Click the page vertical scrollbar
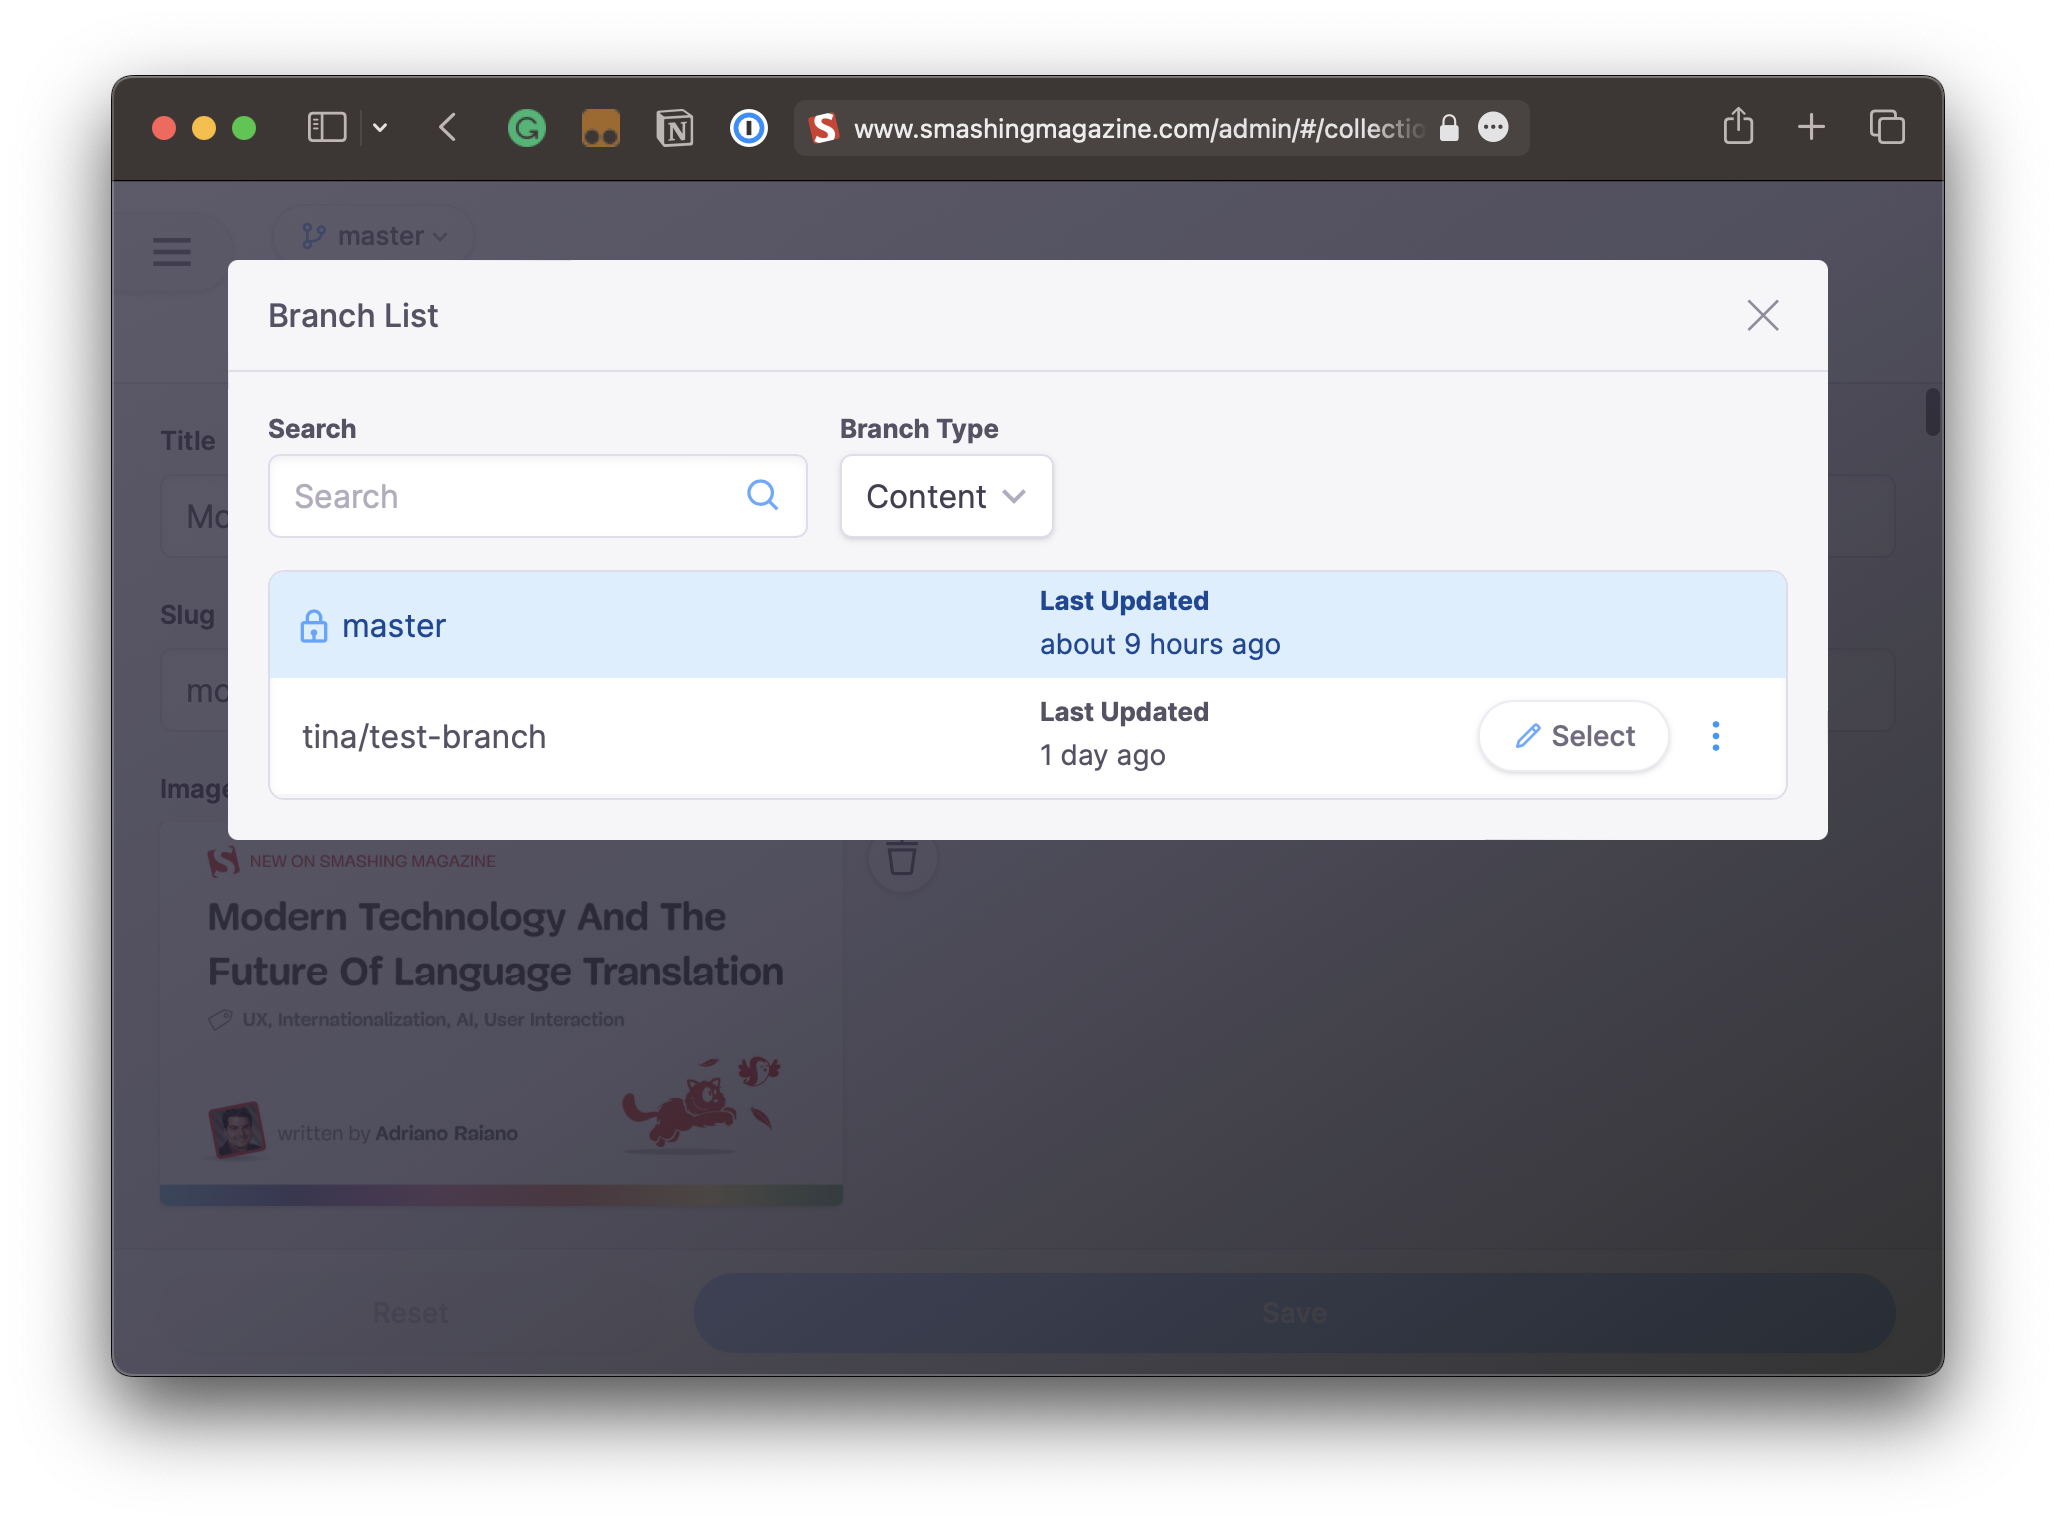Screen dimensions: 2056x1524 (x=1932, y=412)
